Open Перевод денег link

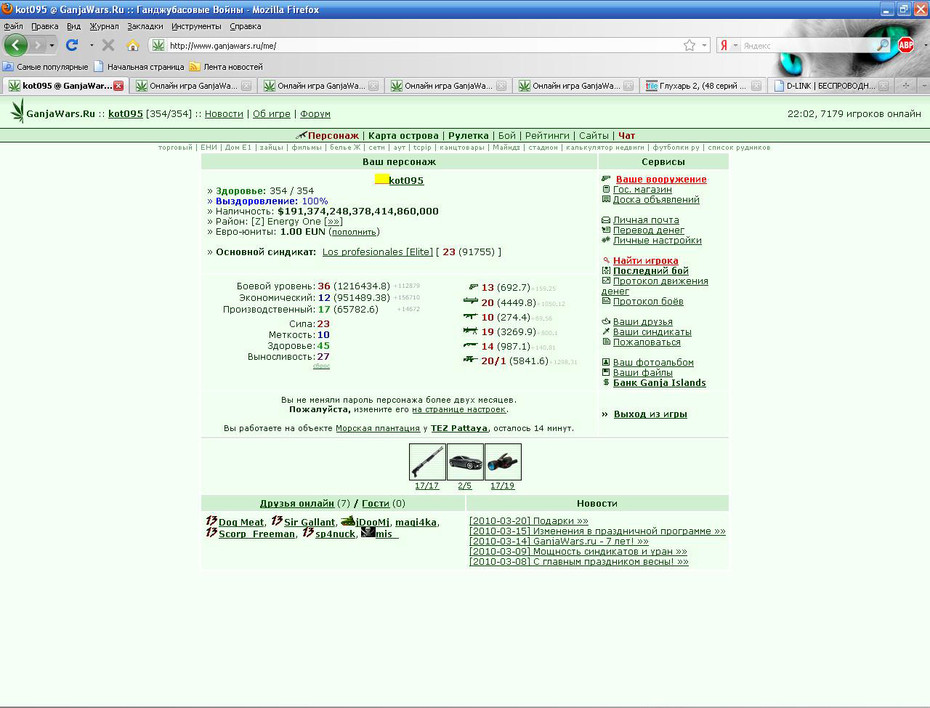(648, 229)
